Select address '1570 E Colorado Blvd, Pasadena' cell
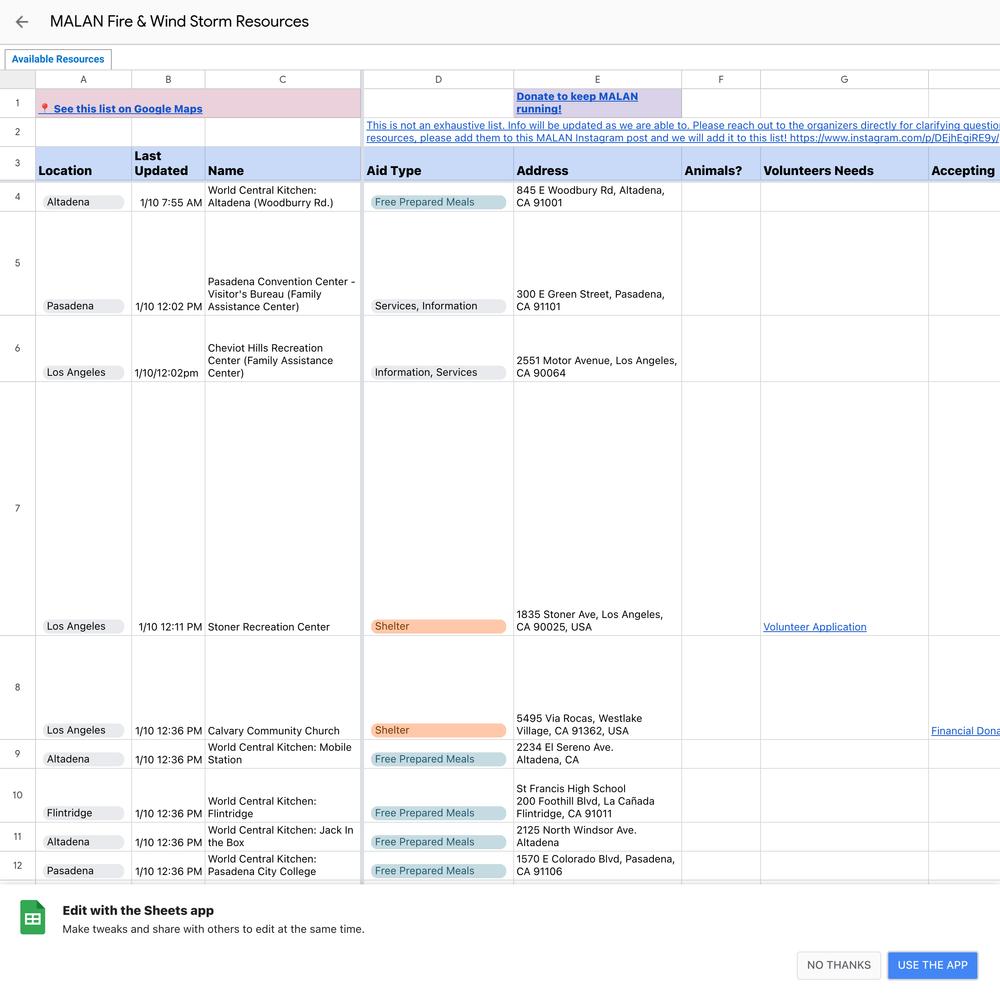1000x1000 pixels. coord(598,865)
